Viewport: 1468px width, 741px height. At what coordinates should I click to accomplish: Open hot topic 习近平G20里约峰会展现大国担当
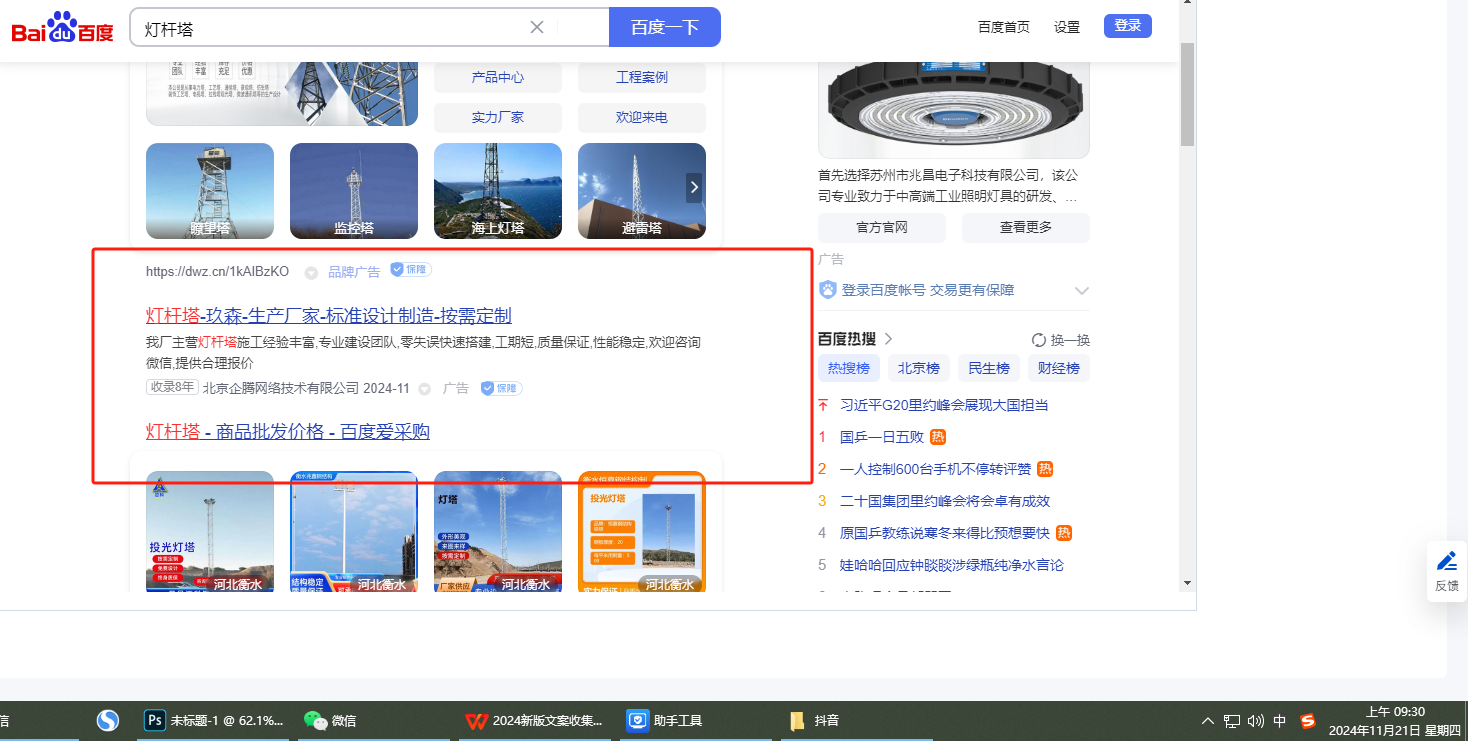944,405
